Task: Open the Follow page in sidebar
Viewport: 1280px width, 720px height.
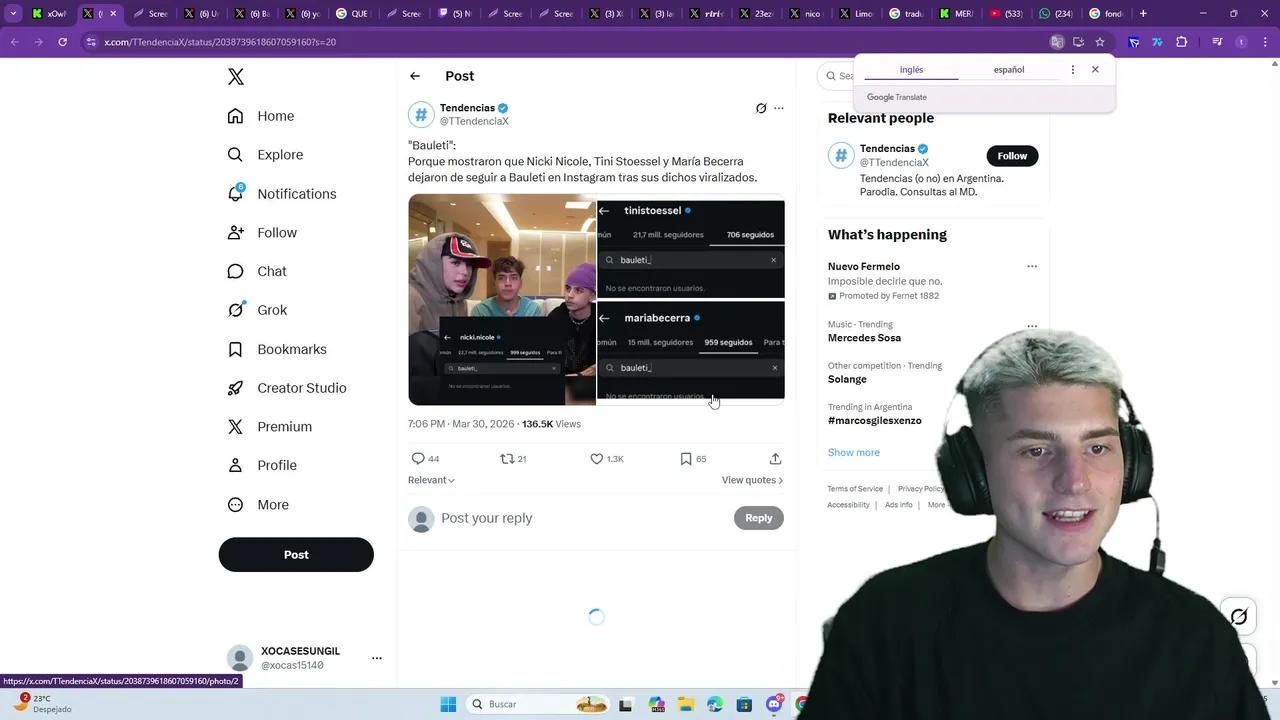Action: coord(262,233)
